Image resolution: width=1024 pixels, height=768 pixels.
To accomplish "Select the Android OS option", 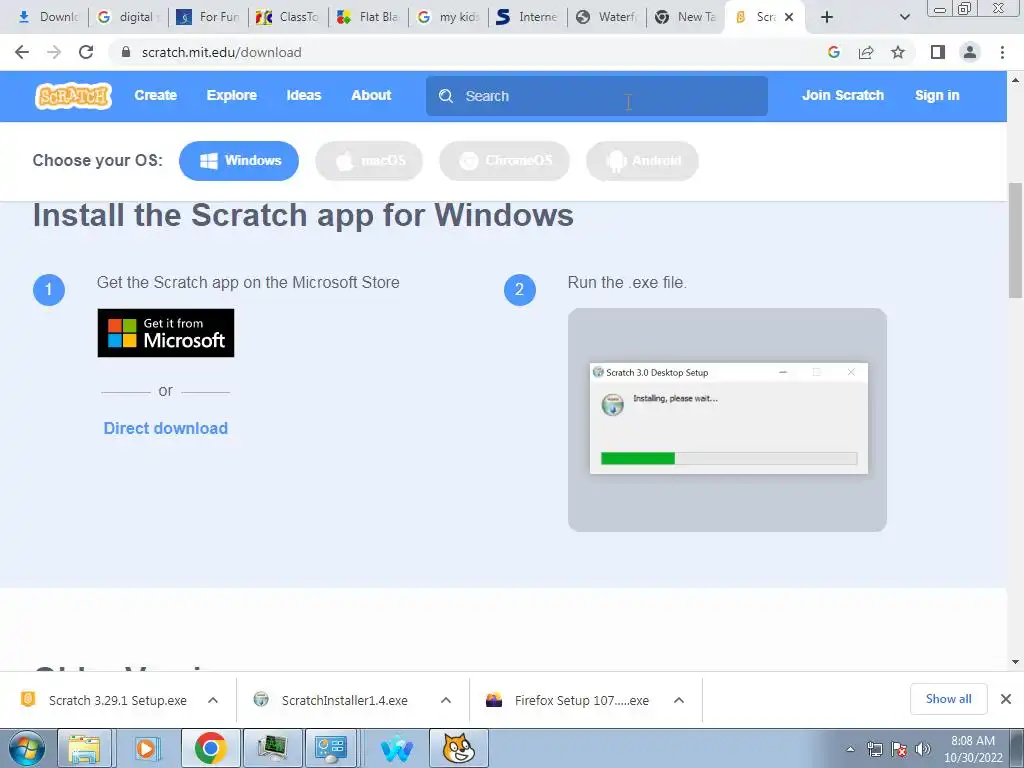I will click(x=642, y=161).
